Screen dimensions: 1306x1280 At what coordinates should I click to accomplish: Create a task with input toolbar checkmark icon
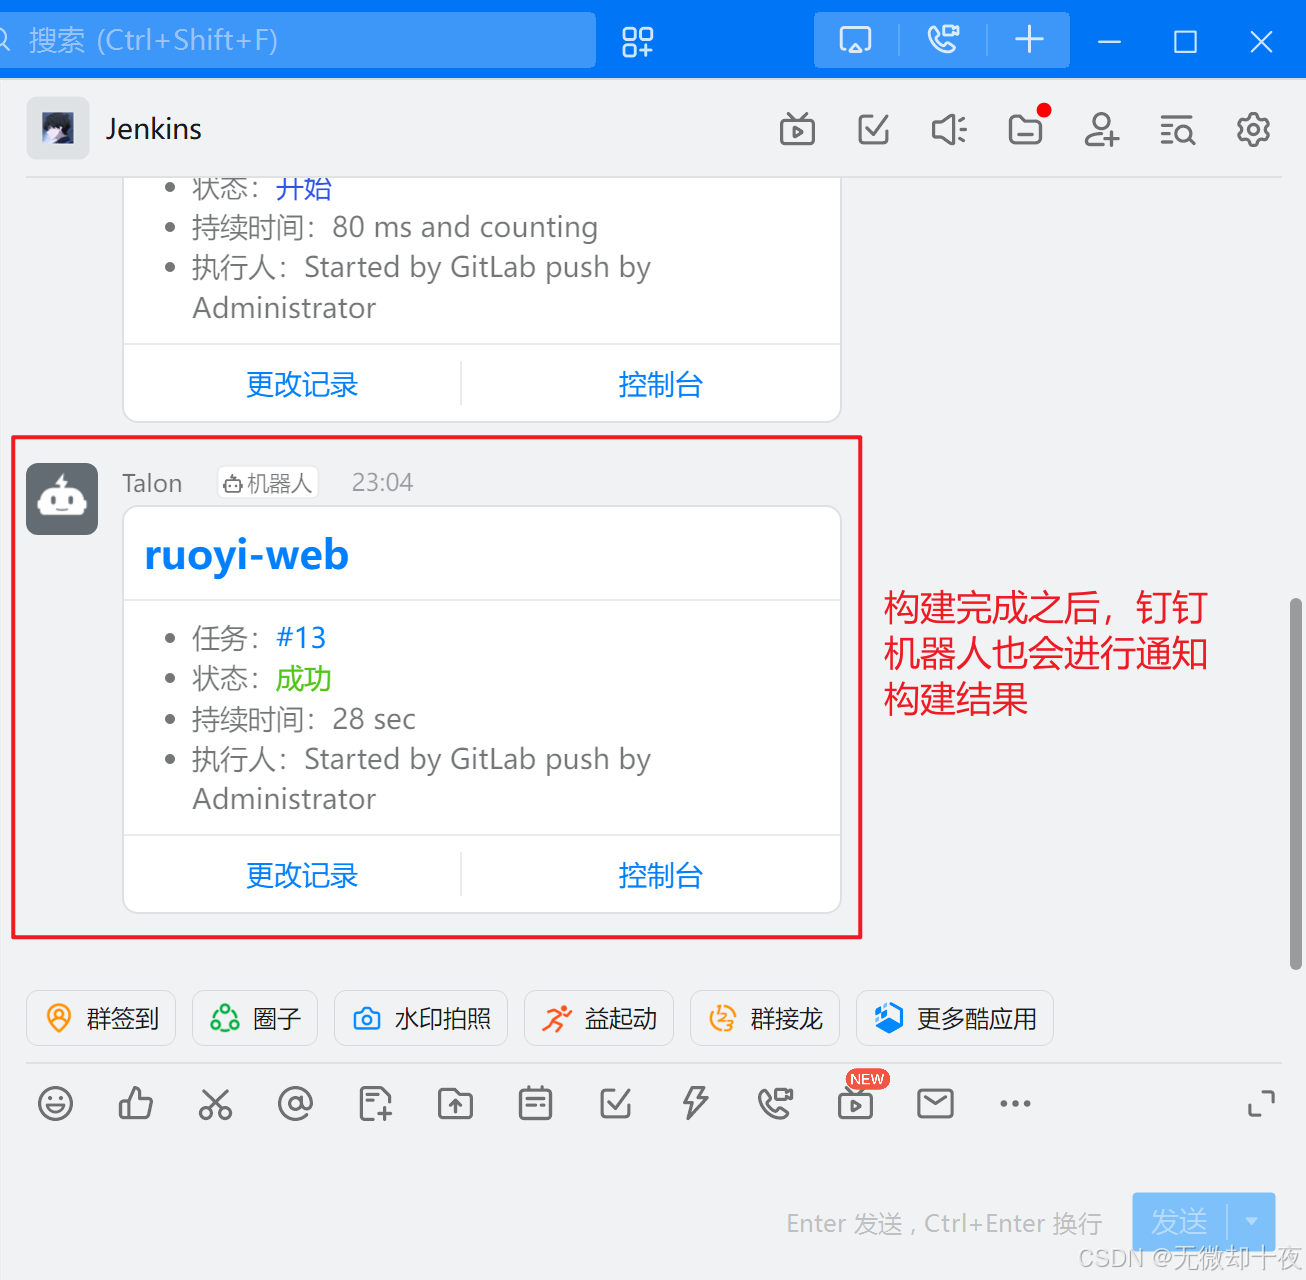coord(615,1104)
